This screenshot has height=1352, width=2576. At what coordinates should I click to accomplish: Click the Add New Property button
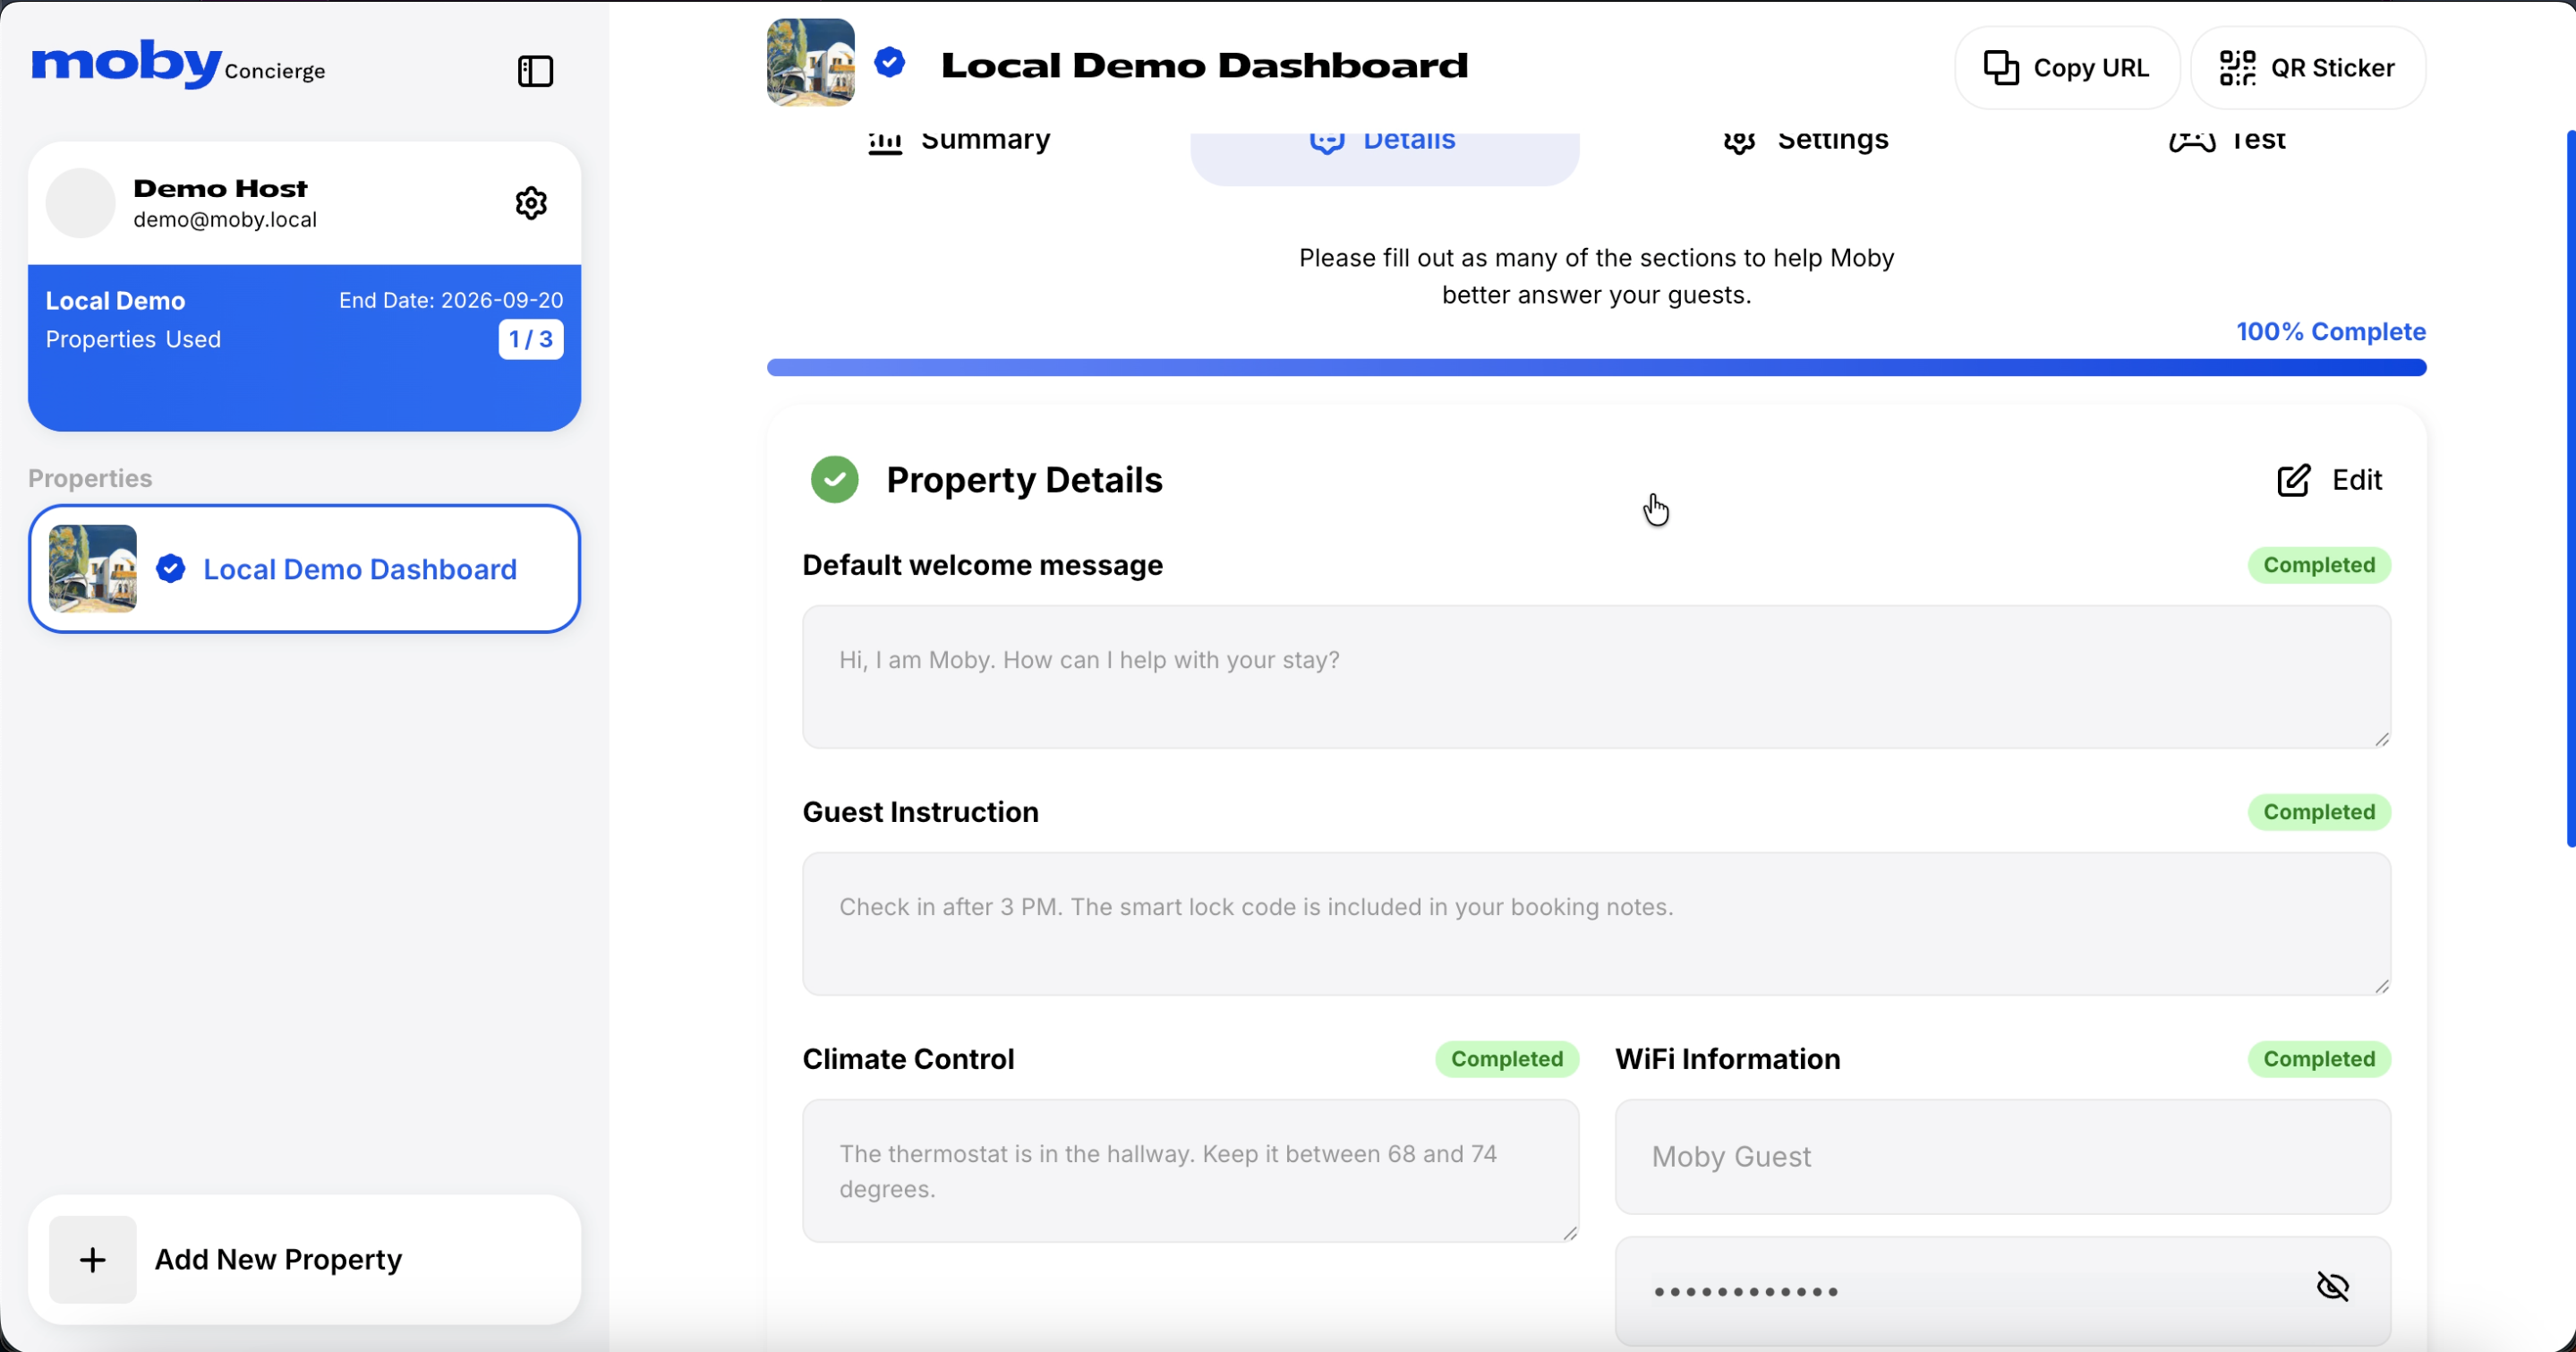point(304,1260)
